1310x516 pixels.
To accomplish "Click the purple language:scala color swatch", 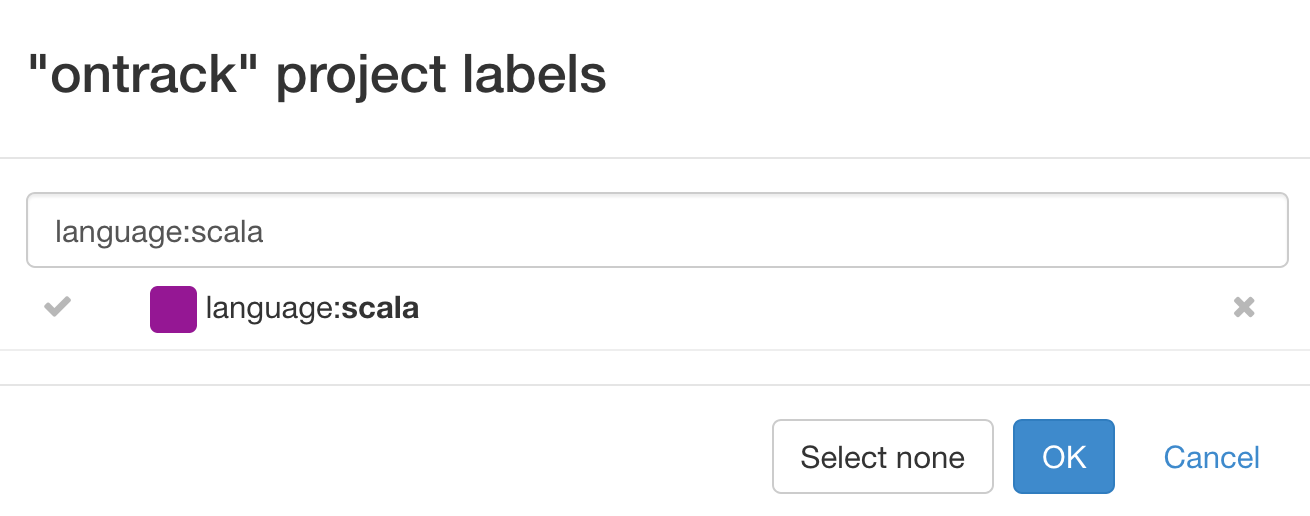I will (x=173, y=309).
